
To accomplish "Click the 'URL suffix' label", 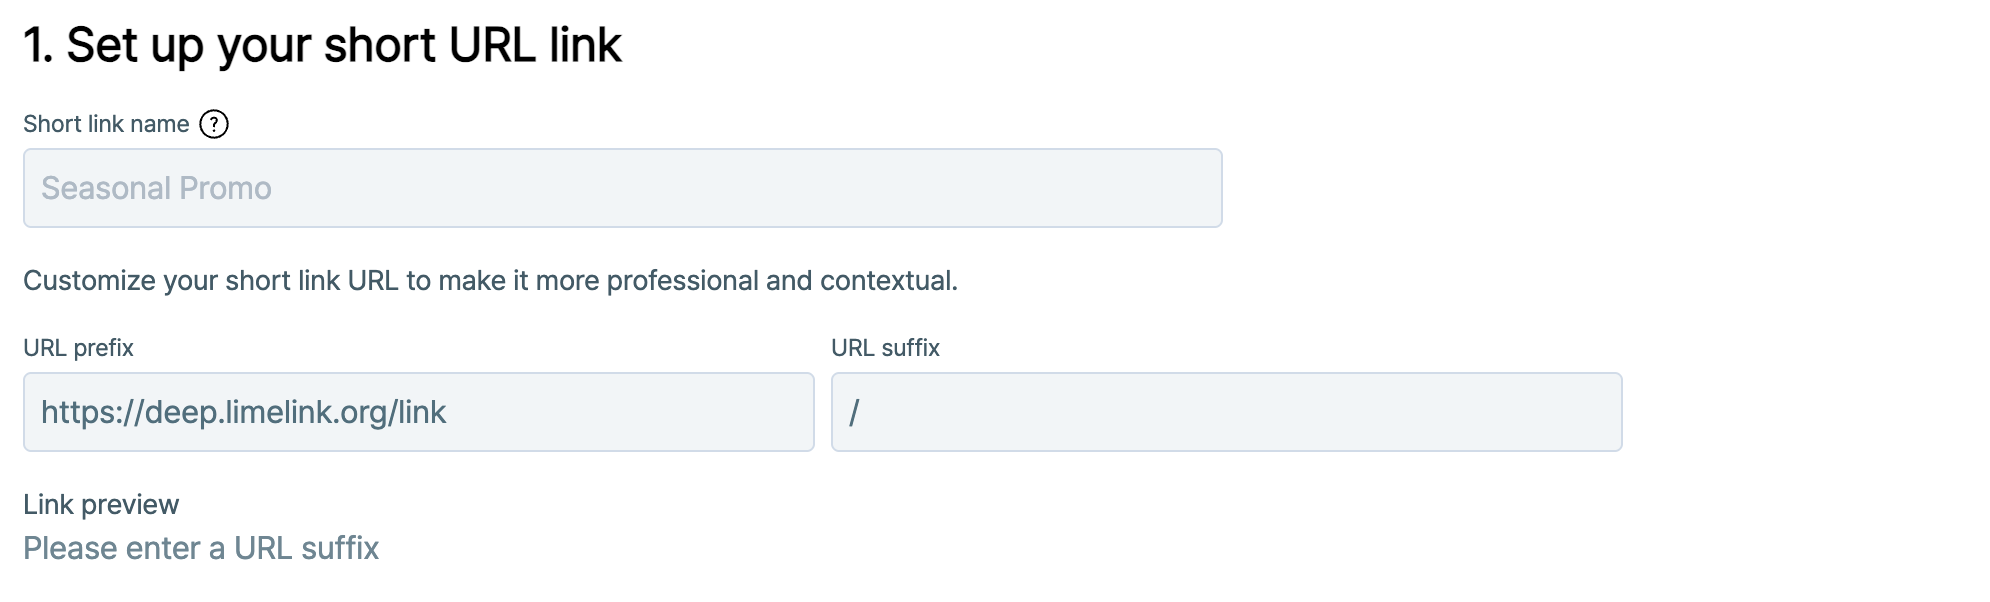I will tap(885, 348).
